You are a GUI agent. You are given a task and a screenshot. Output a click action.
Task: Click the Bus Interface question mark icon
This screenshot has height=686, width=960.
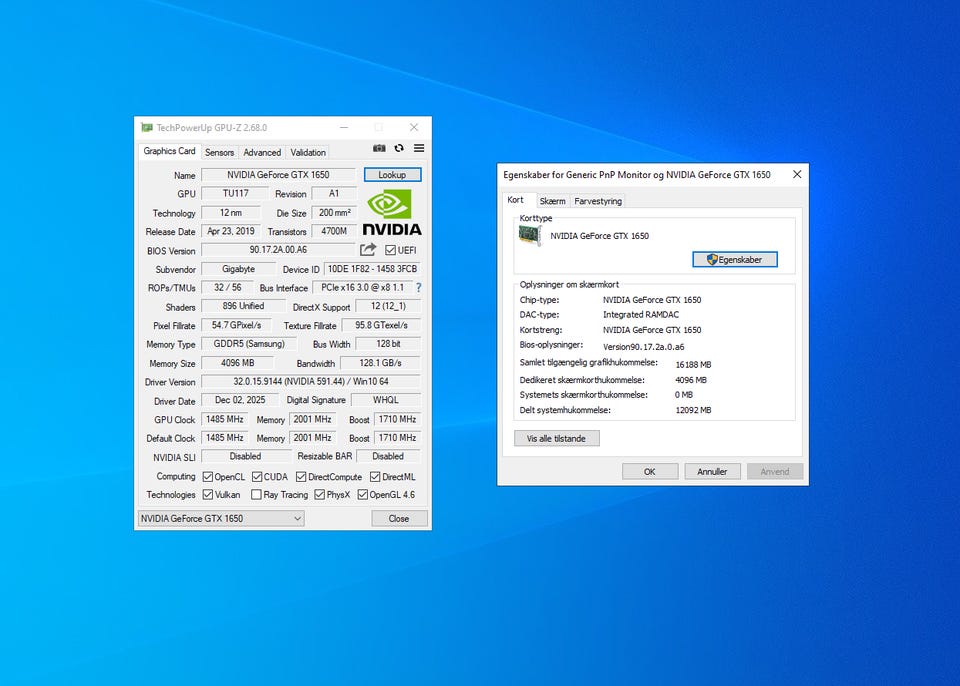pyautogui.click(x=418, y=288)
